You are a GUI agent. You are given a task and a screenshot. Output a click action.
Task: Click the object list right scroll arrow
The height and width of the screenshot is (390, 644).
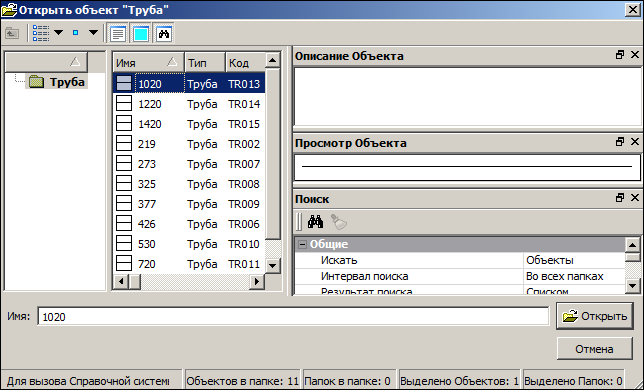(x=257, y=281)
